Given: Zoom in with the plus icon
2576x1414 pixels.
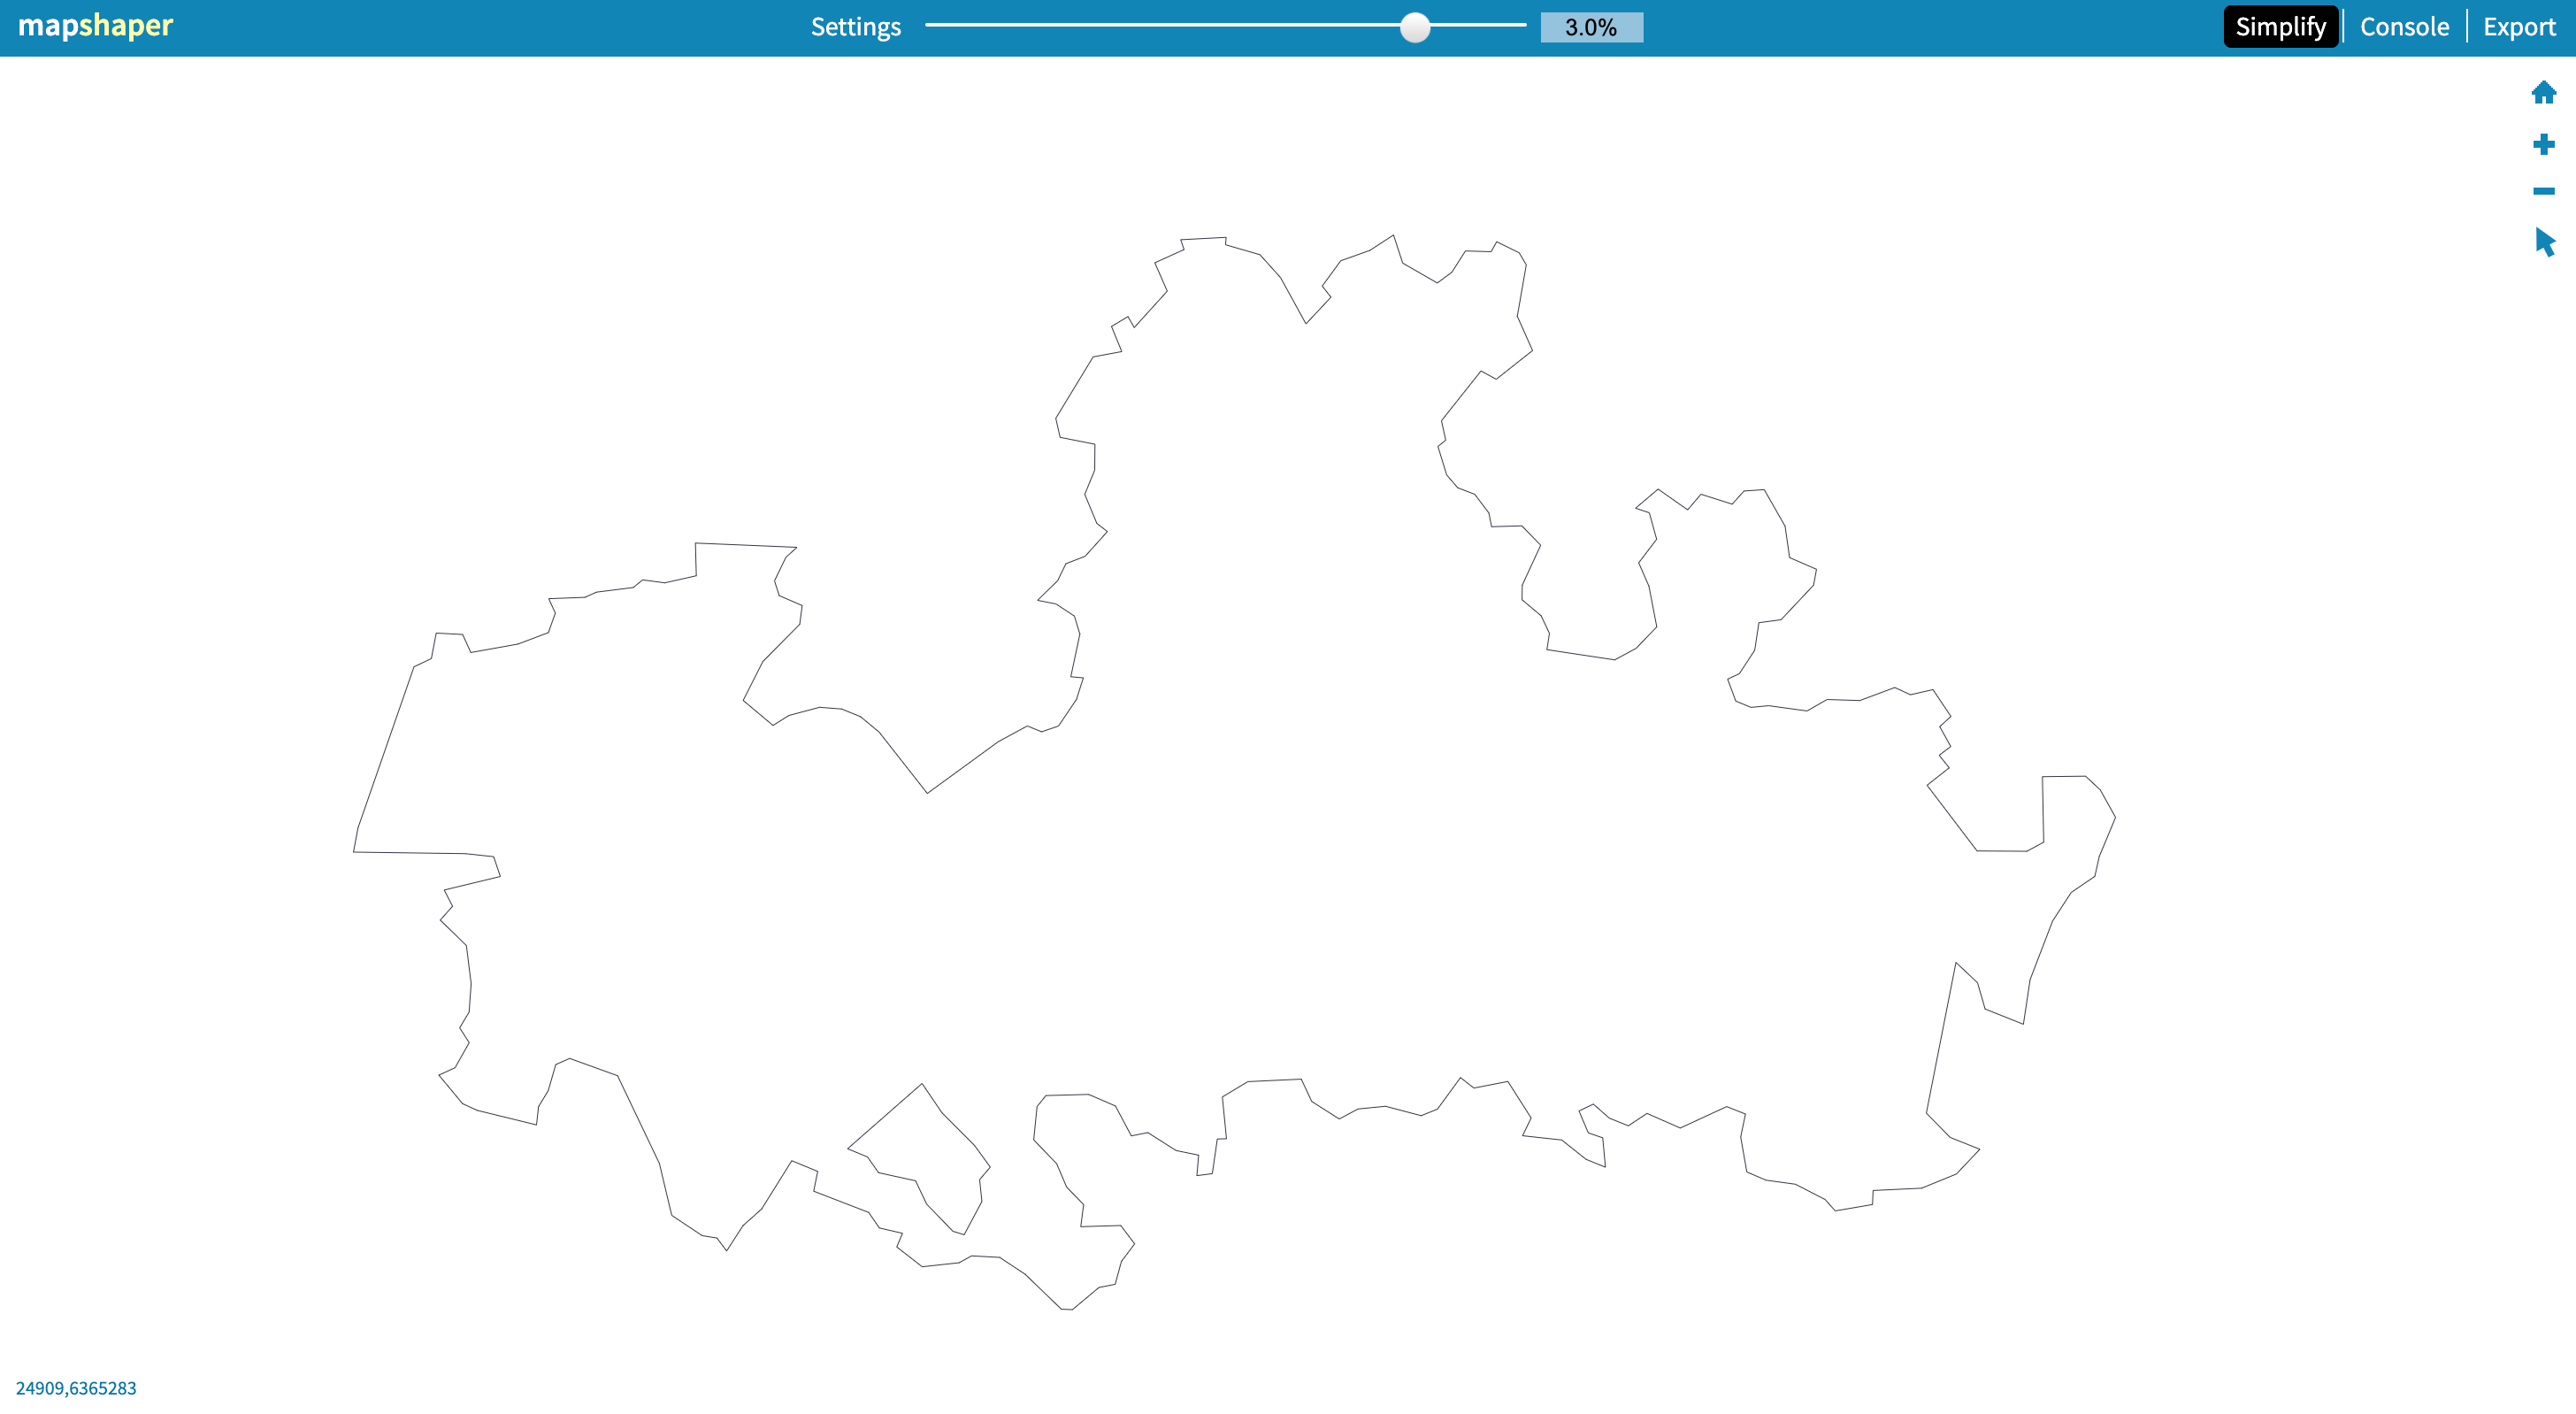Looking at the screenshot, I should point(2543,144).
